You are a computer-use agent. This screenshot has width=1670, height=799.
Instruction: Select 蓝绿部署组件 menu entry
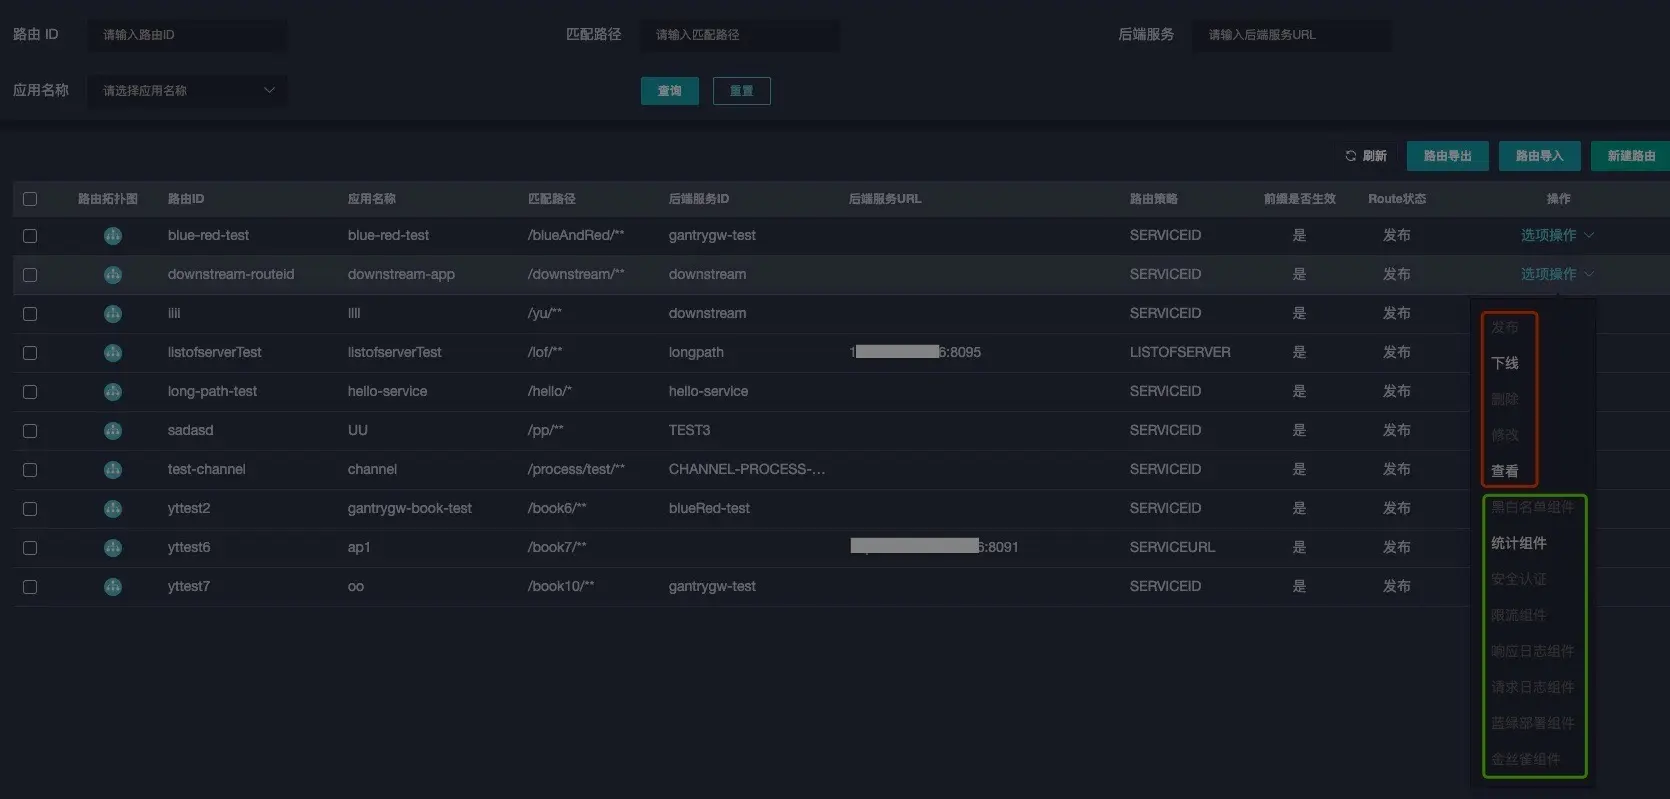point(1533,723)
